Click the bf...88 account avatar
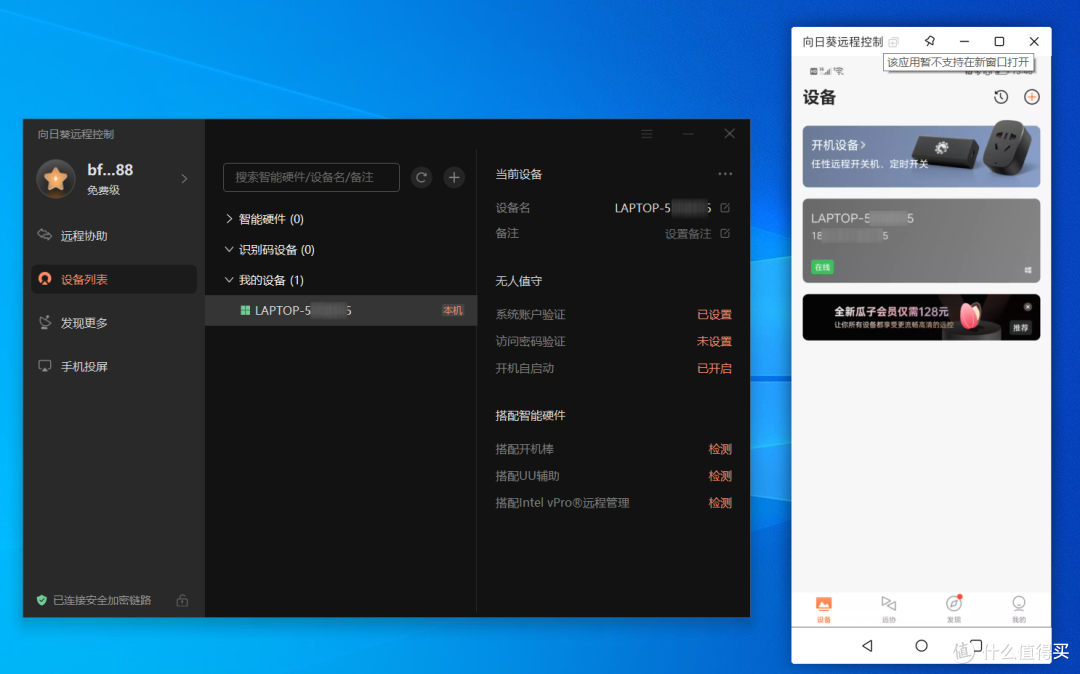The width and height of the screenshot is (1080, 674). pyautogui.click(x=56, y=179)
